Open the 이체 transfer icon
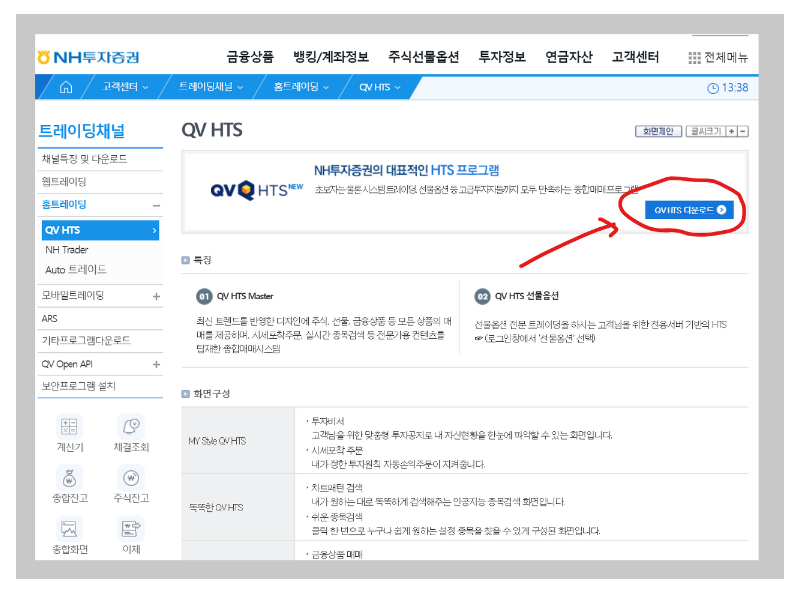Image resolution: width=798 pixels, height=590 pixels. (x=131, y=529)
